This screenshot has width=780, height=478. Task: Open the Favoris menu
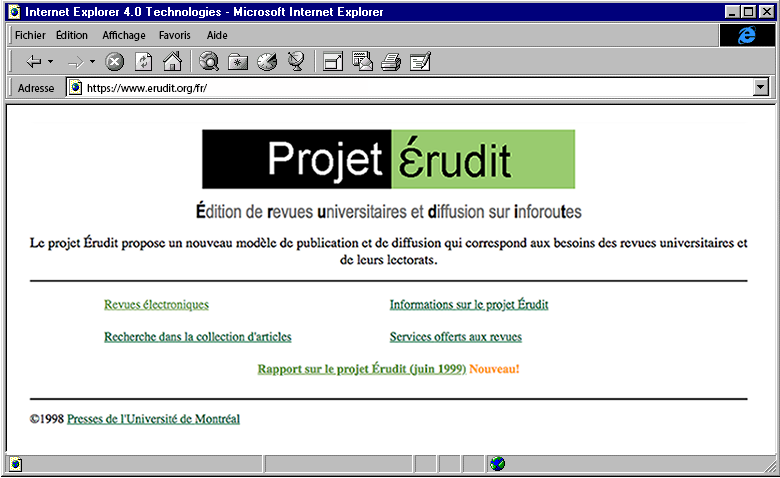(x=175, y=35)
